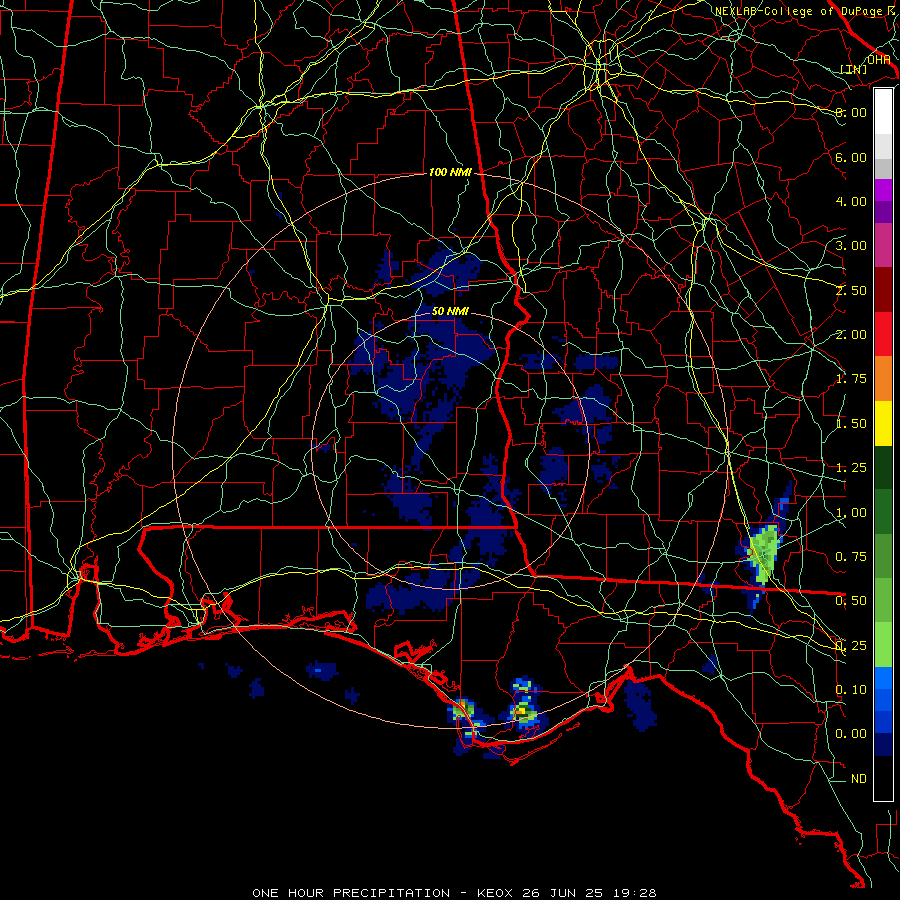This screenshot has height=900, width=900.
Task: Pick the yellow 1.50 legend swatch
Action: click(x=883, y=423)
